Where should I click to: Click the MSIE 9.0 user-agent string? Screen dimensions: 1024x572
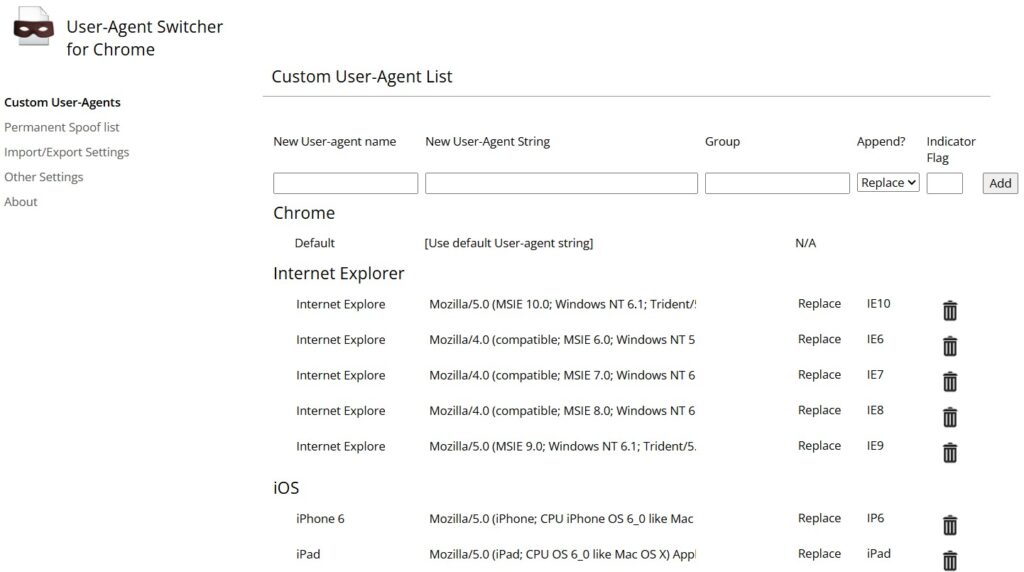(562, 447)
